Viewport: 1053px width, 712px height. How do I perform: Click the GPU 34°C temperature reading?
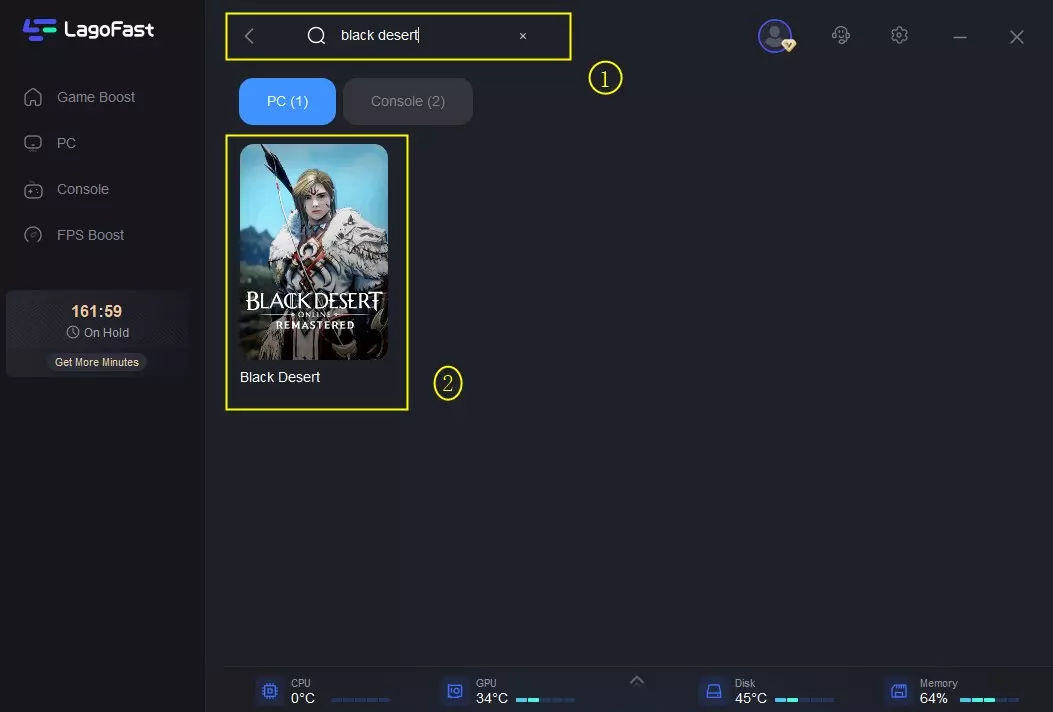492,699
